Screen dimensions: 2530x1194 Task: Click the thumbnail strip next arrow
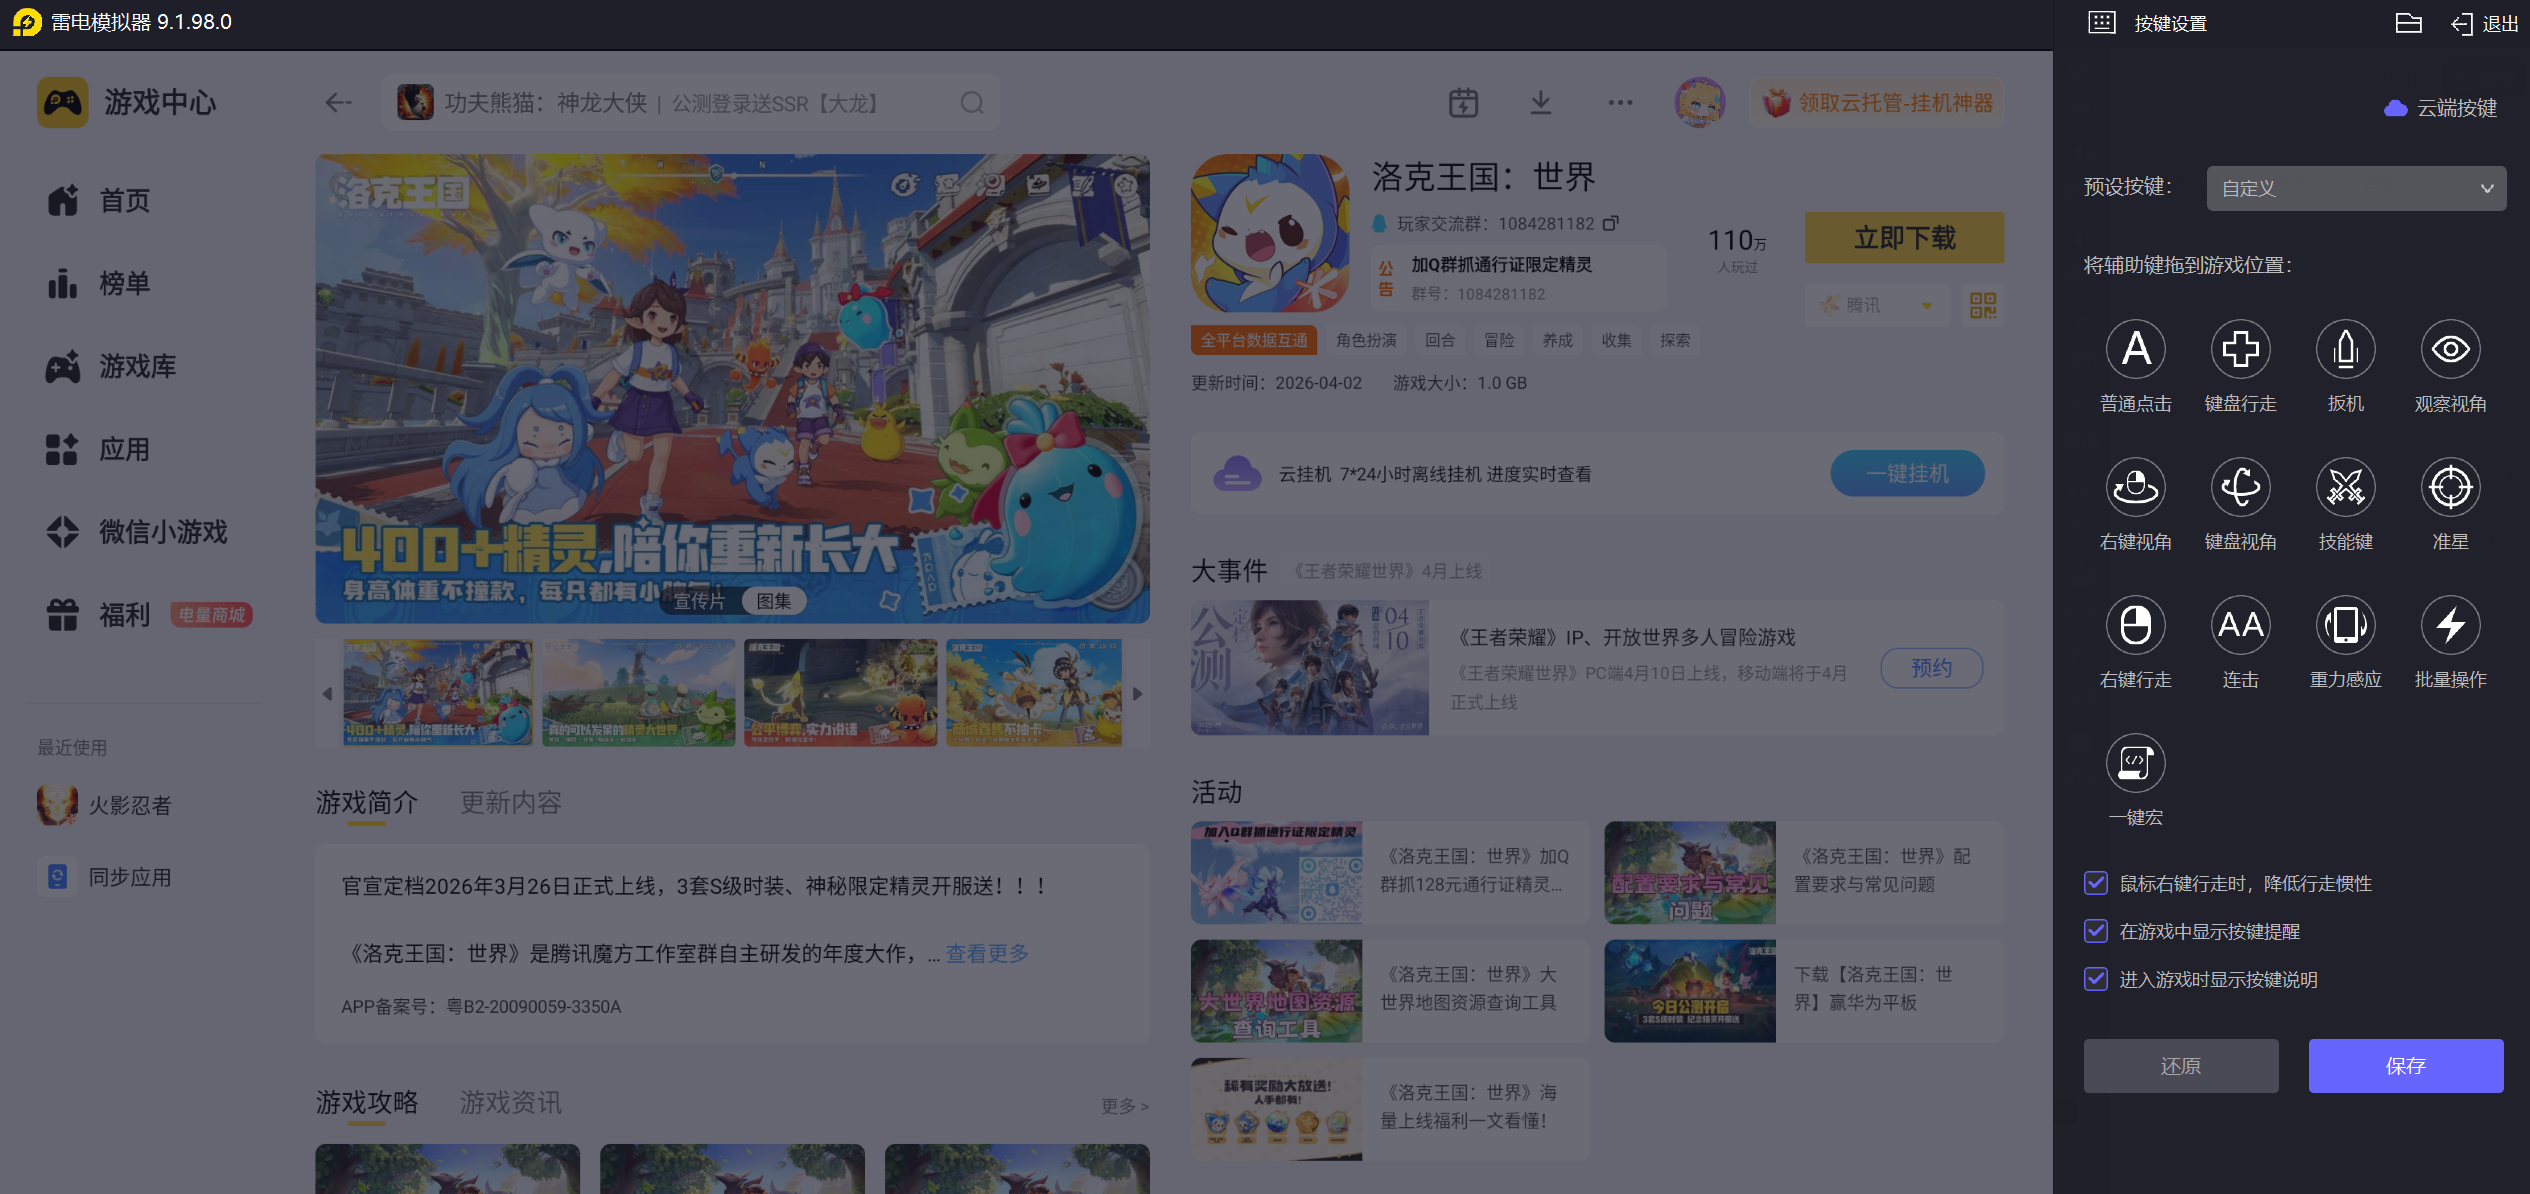1137,693
